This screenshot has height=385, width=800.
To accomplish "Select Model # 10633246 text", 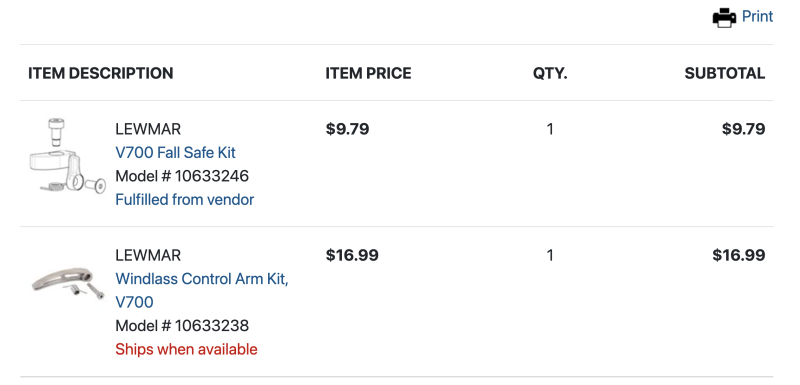I will (x=182, y=176).
